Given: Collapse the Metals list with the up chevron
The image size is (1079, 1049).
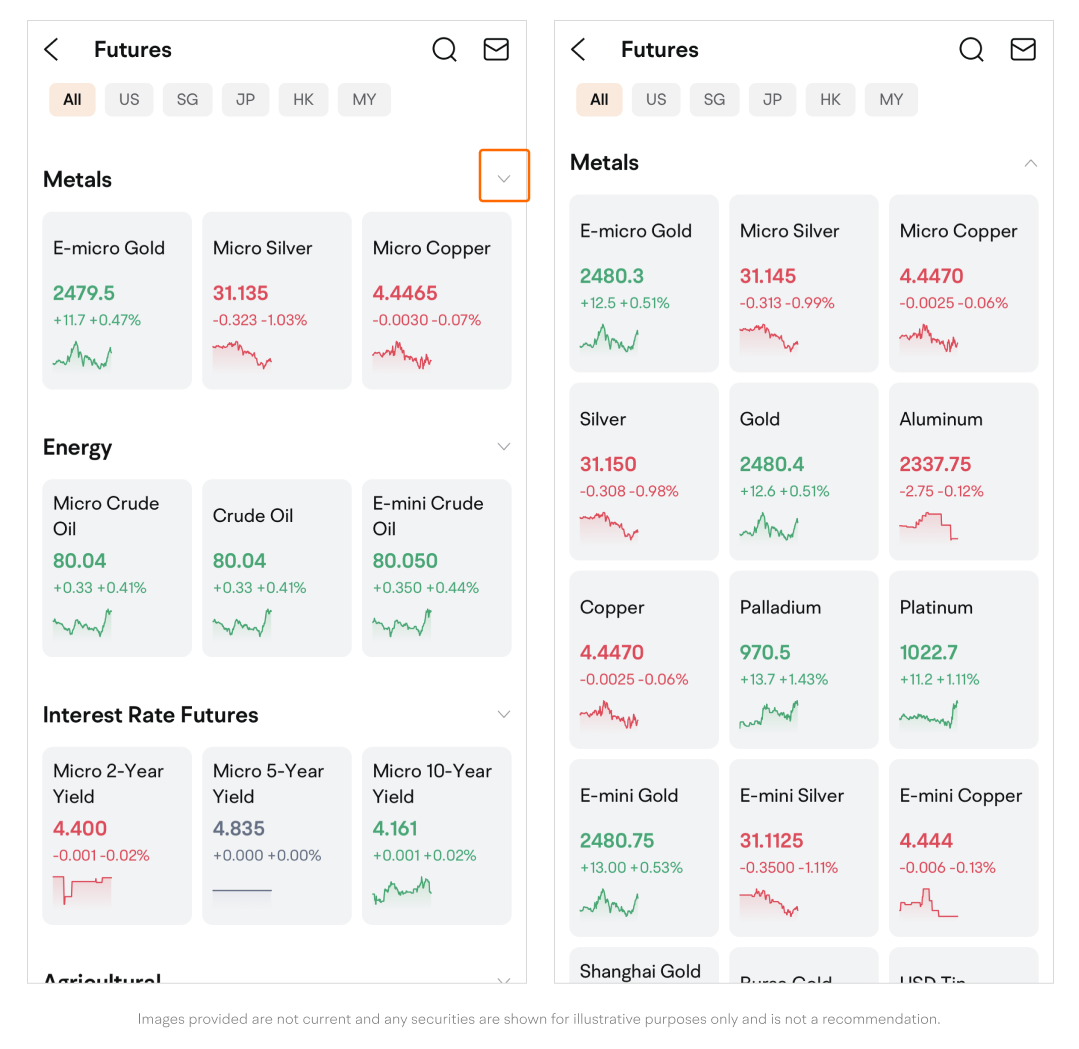Looking at the screenshot, I should 1031,163.
